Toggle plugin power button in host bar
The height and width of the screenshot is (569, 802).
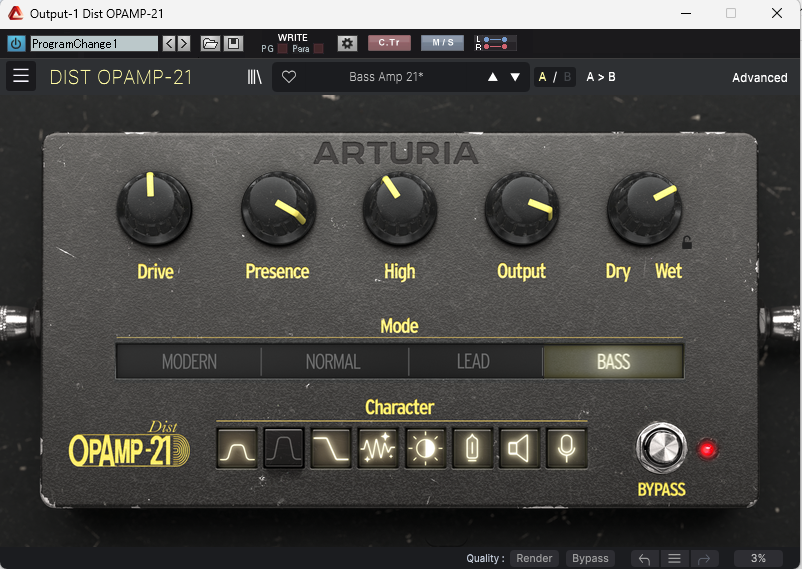[16, 43]
